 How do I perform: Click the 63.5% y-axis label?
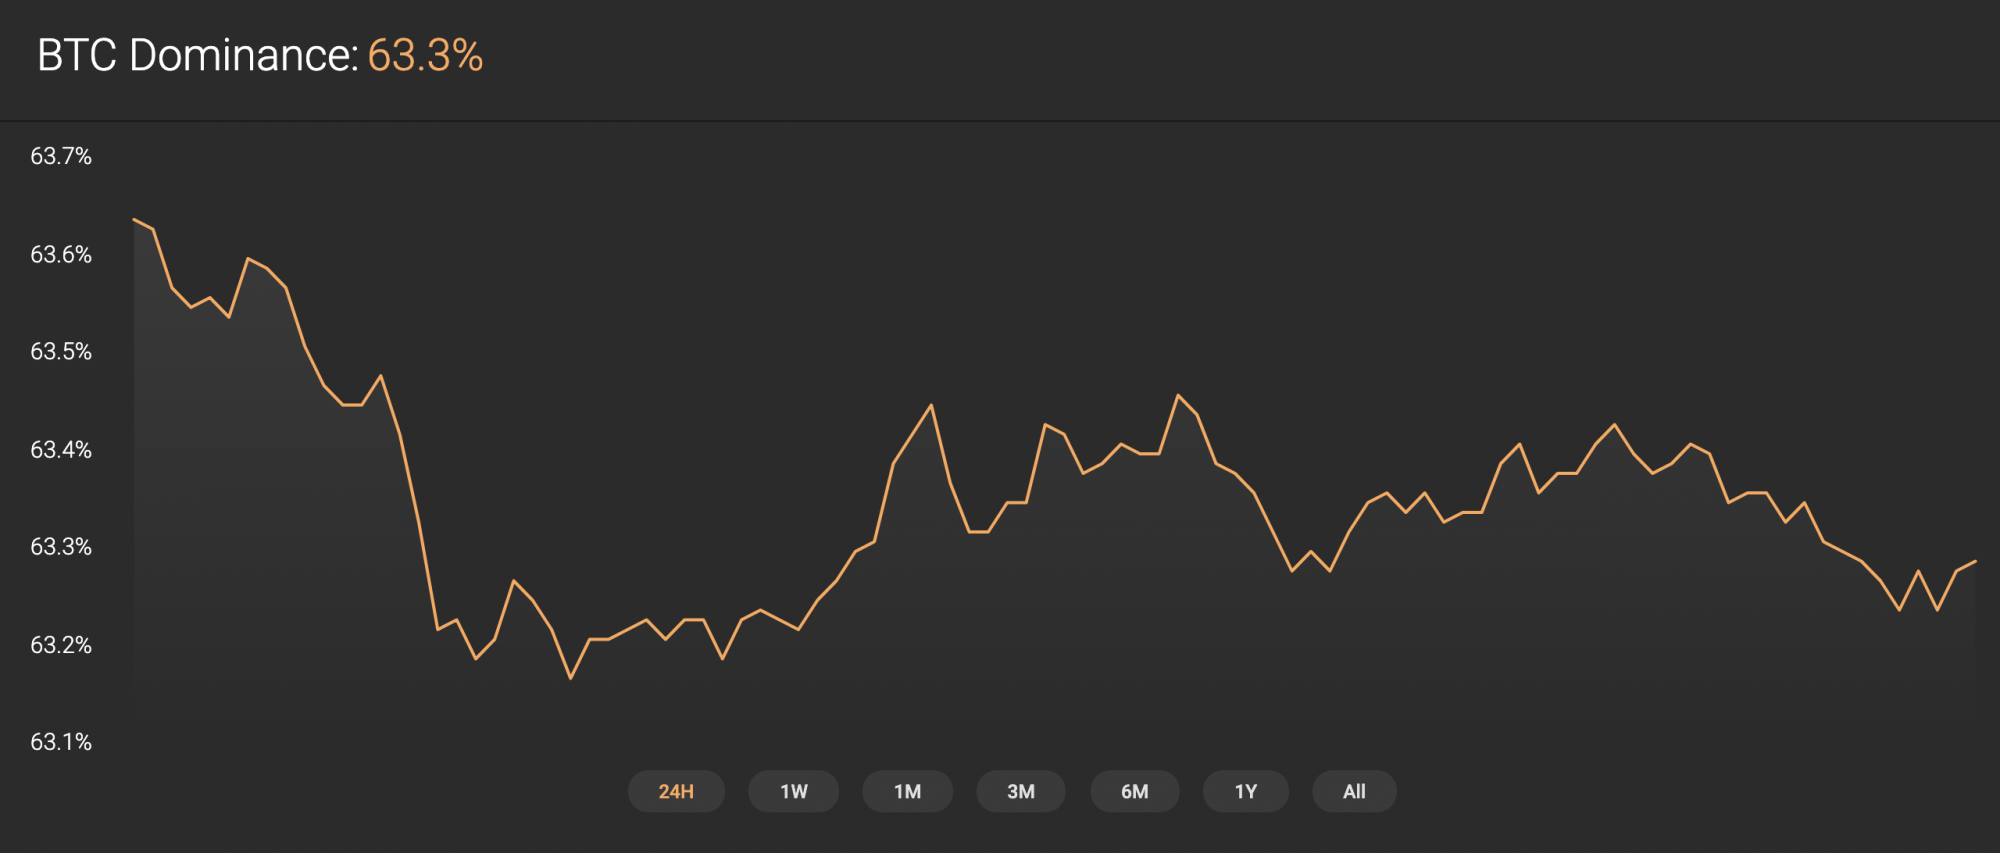pyautogui.click(x=61, y=351)
